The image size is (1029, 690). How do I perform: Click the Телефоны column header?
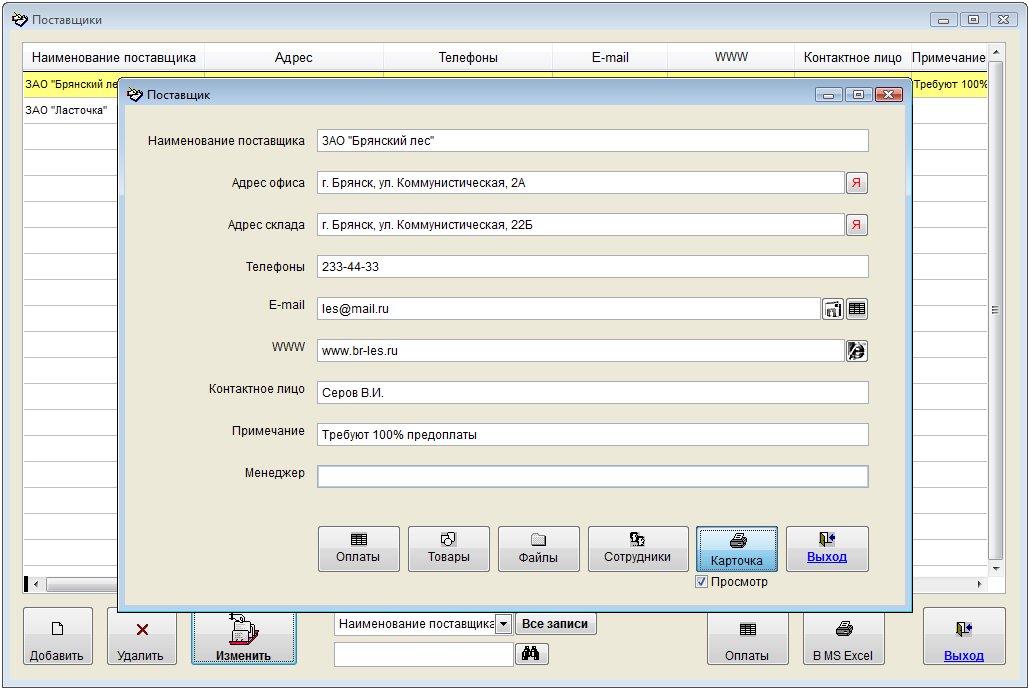(x=468, y=58)
